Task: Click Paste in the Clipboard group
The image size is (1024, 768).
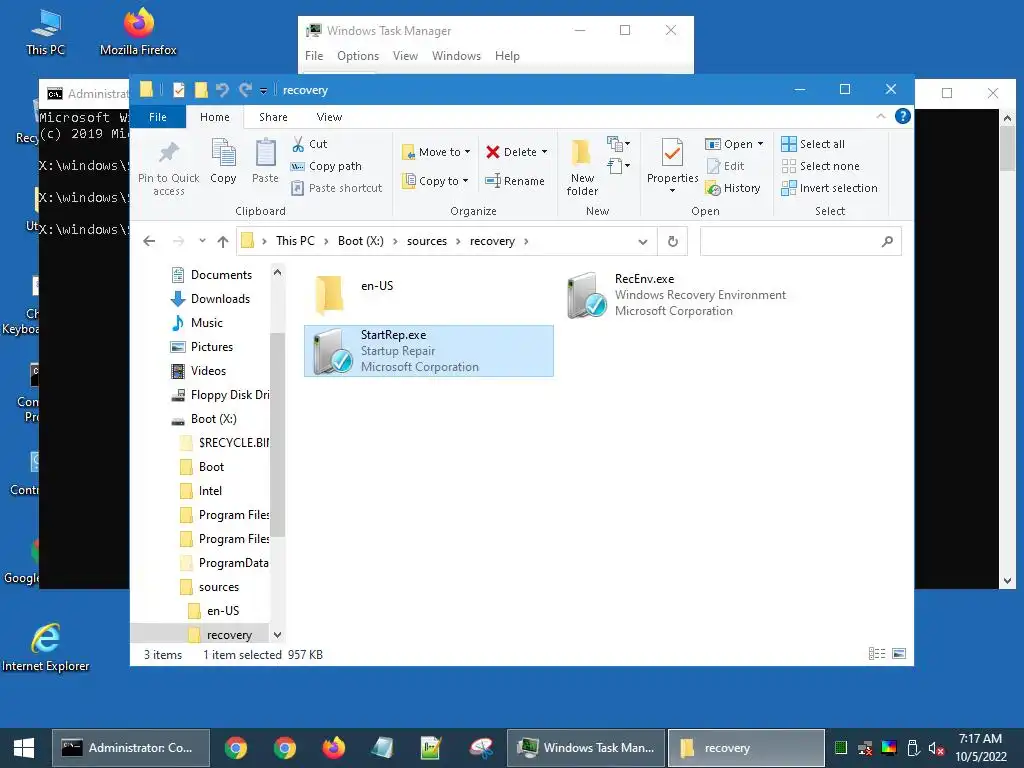Action: [265, 161]
